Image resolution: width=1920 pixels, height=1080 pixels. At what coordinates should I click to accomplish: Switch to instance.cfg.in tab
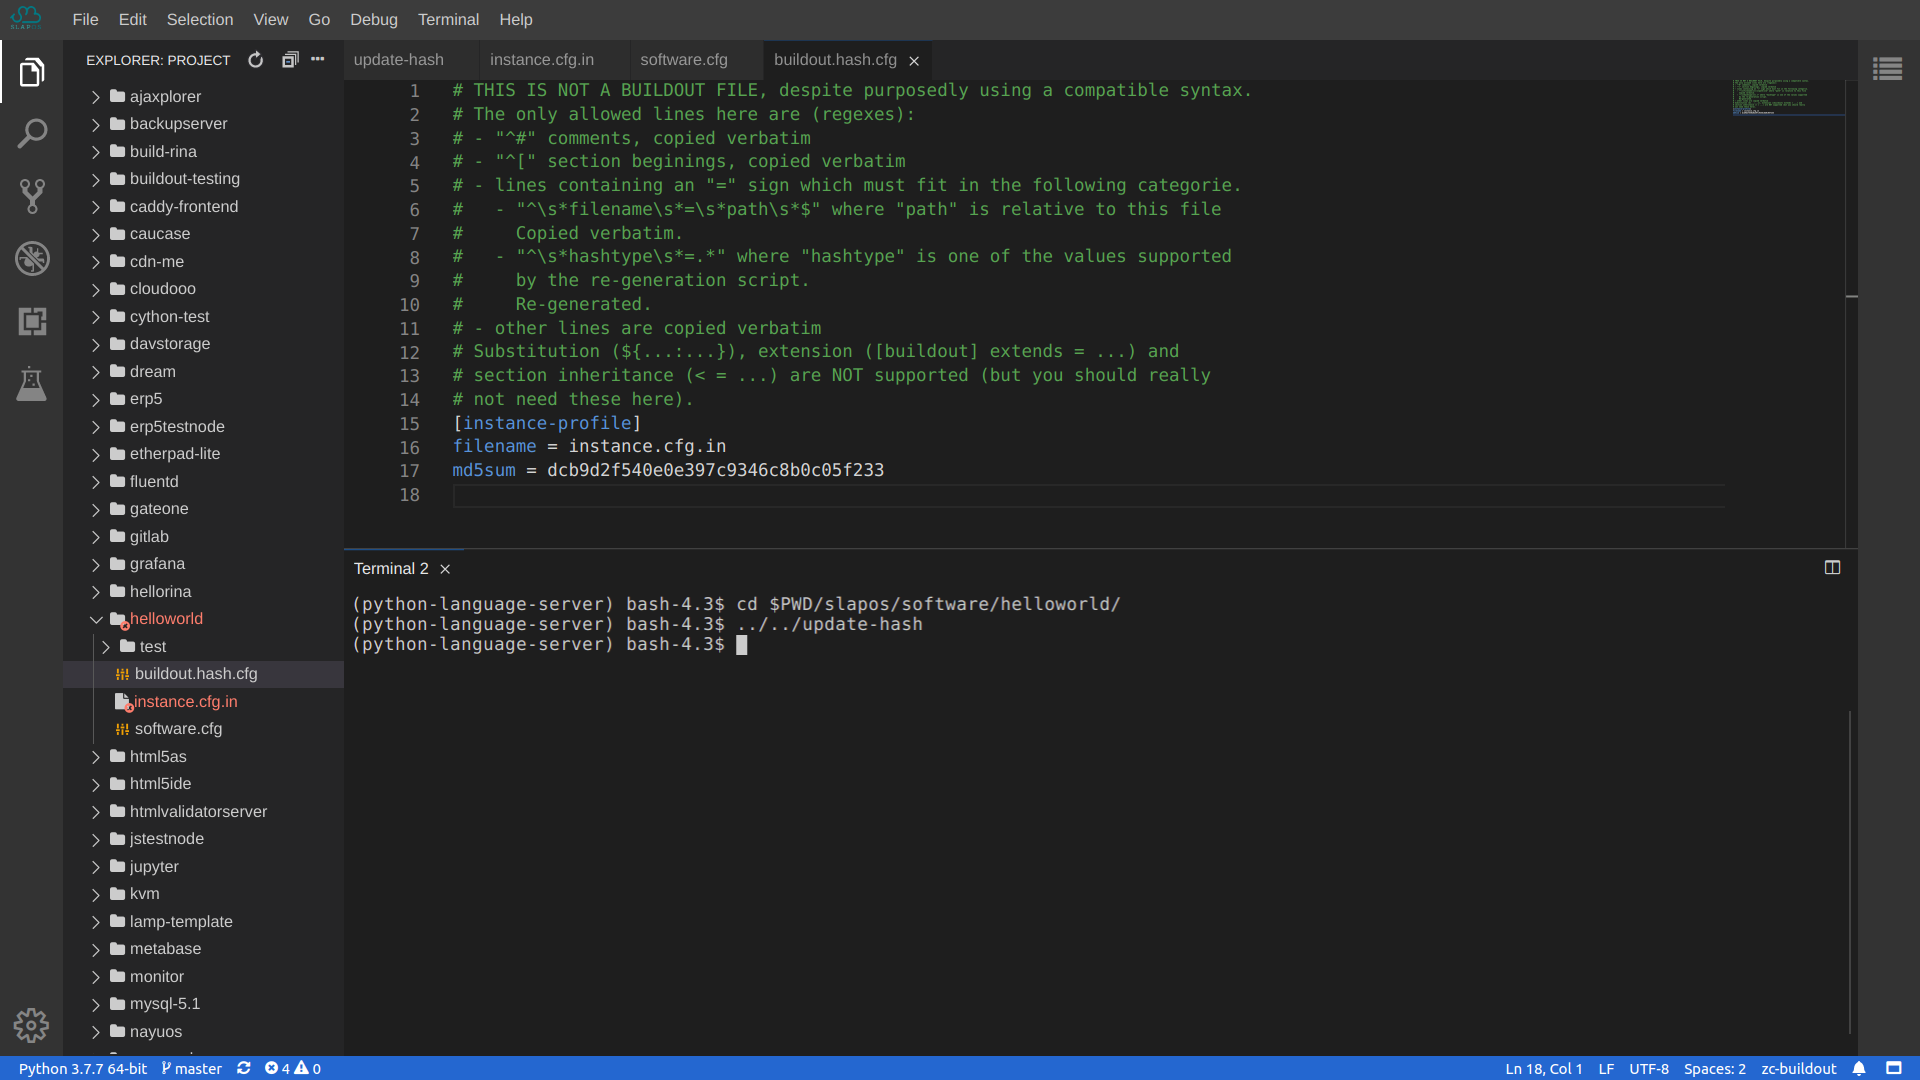542,60
